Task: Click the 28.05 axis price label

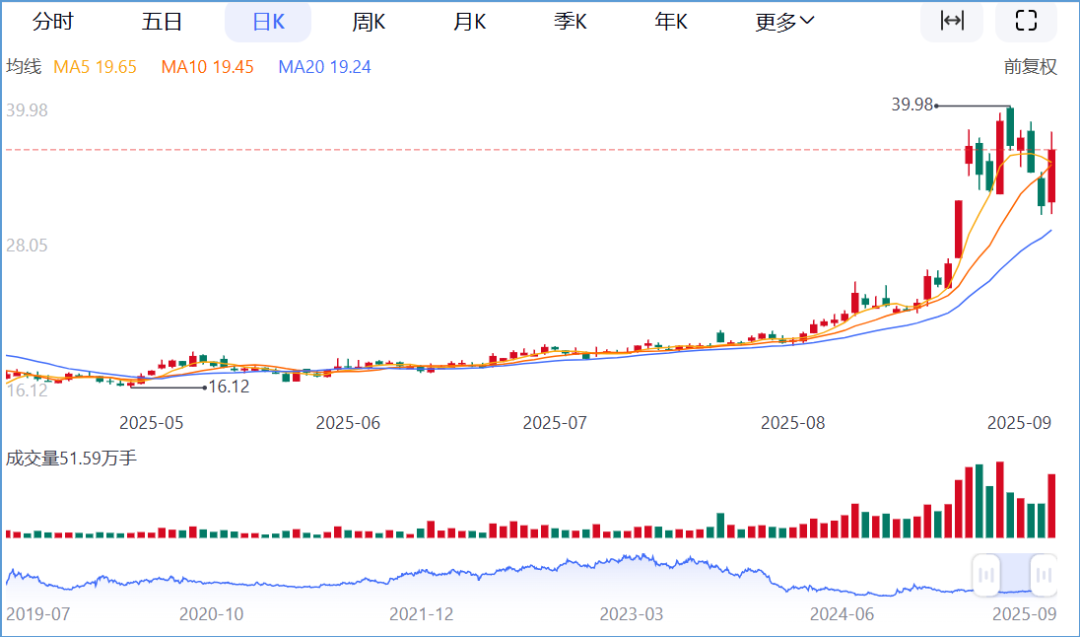Action: tap(27, 245)
